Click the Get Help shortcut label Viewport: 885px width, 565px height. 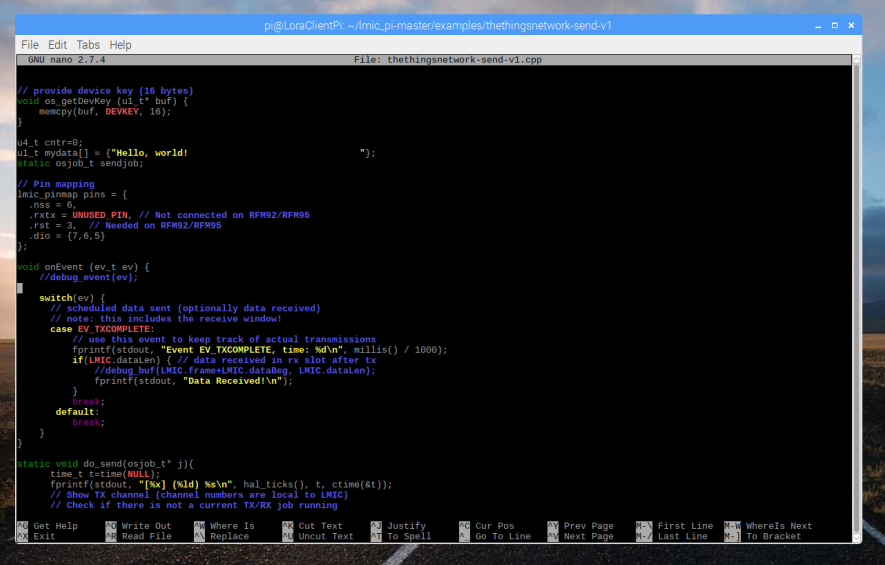55,526
